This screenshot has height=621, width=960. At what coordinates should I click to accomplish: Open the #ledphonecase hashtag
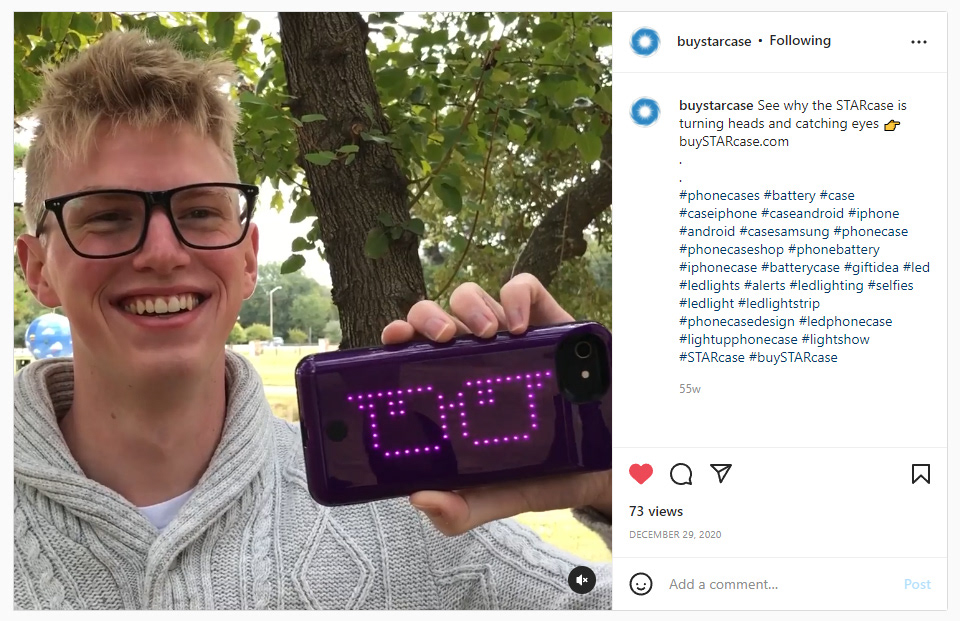coord(846,322)
